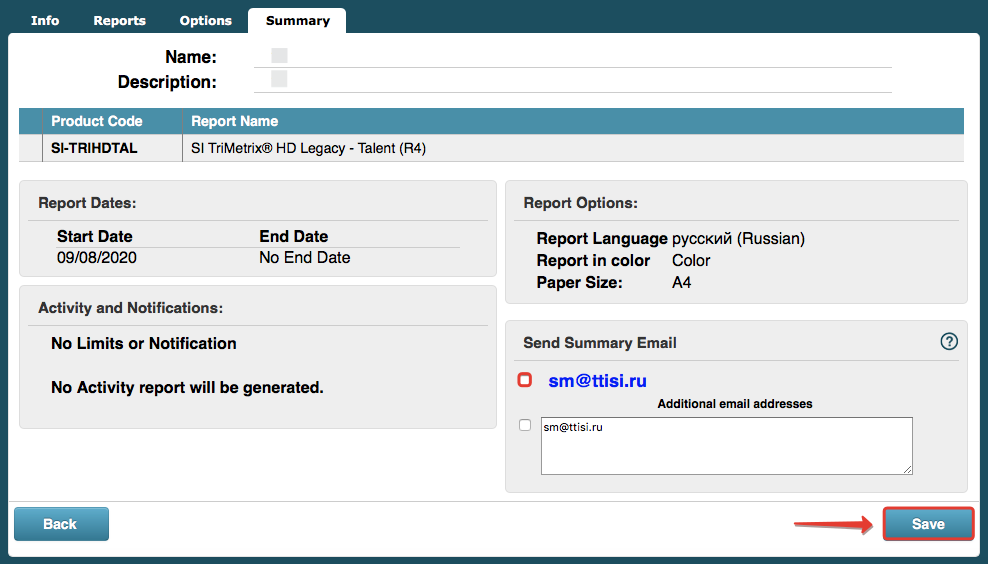Click the Name field line
The height and width of the screenshot is (564, 988).
pos(572,56)
